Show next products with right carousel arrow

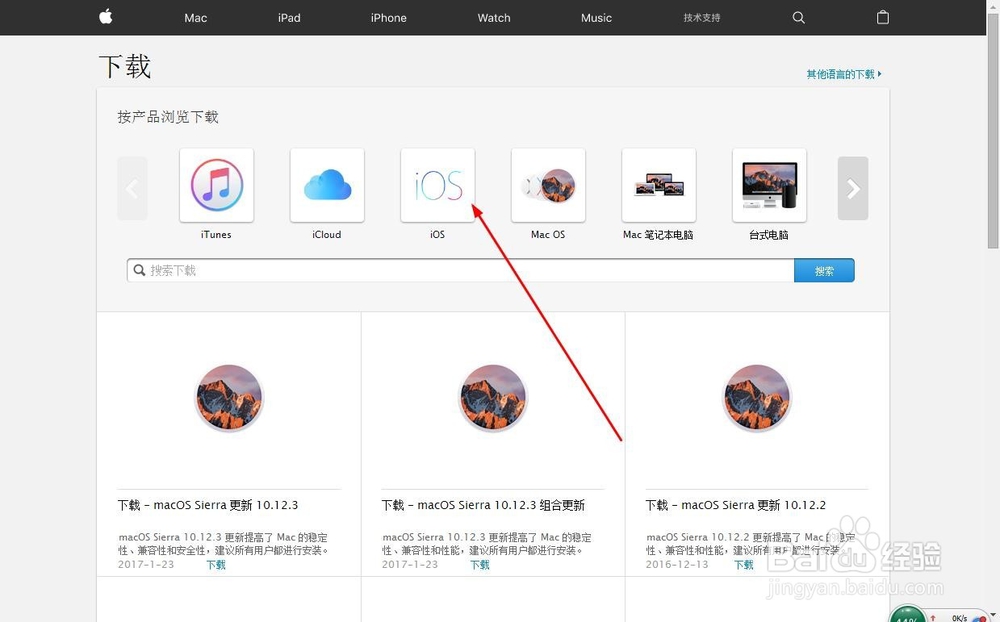(x=853, y=188)
